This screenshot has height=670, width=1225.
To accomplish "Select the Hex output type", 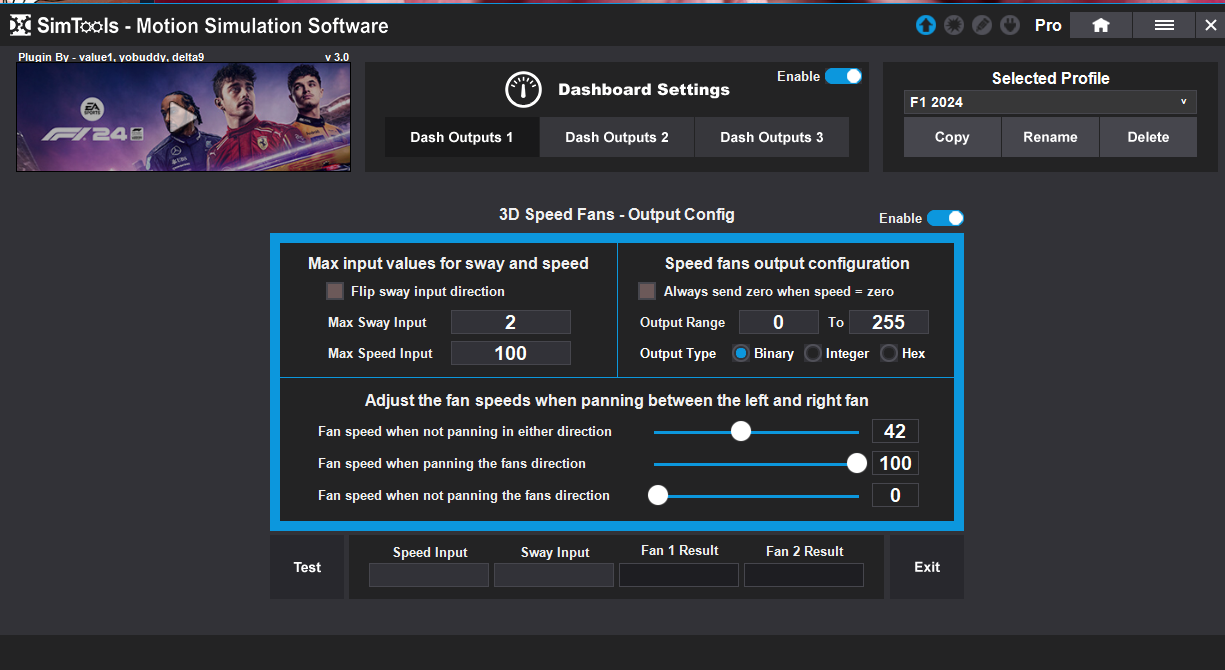I will pos(889,353).
